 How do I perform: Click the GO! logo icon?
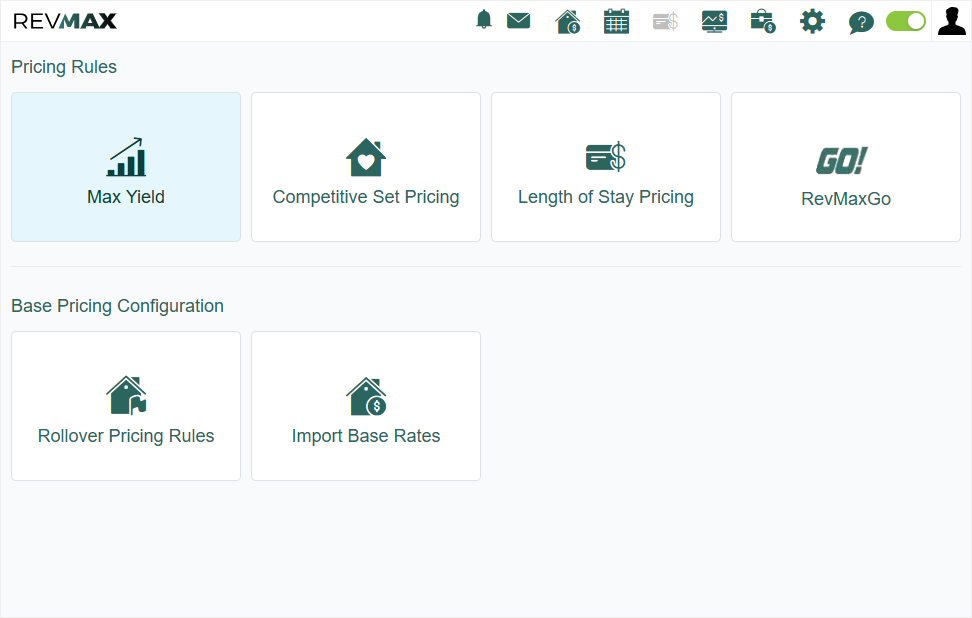[x=841, y=161]
